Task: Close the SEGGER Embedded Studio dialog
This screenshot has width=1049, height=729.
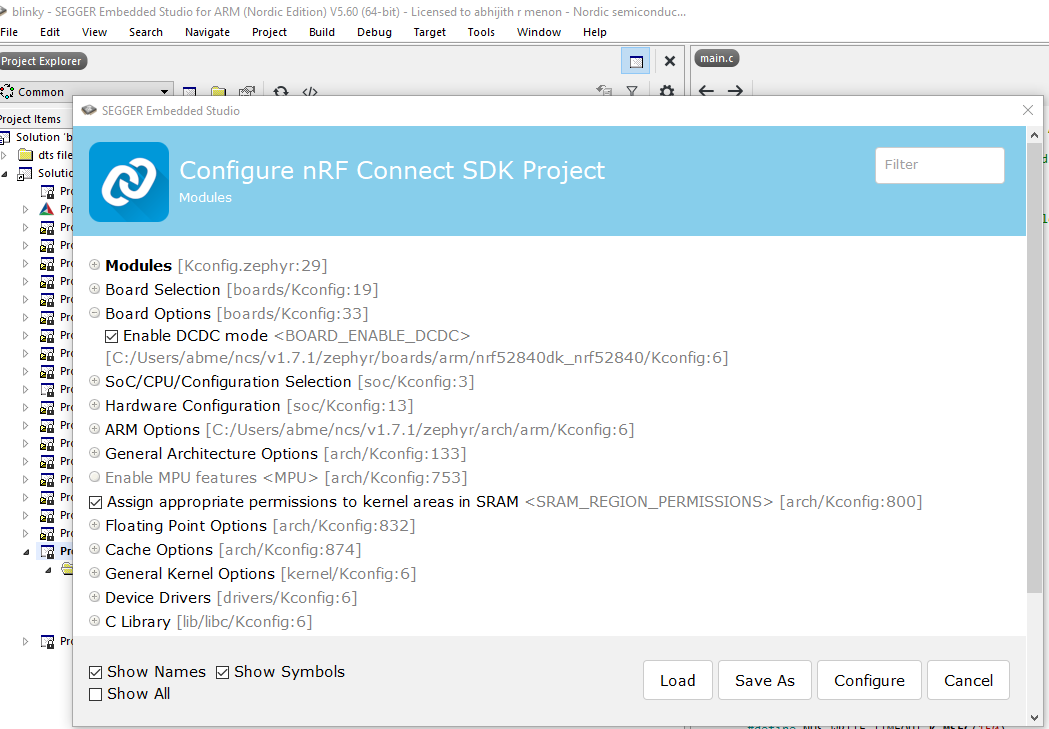Action: 1028,110
